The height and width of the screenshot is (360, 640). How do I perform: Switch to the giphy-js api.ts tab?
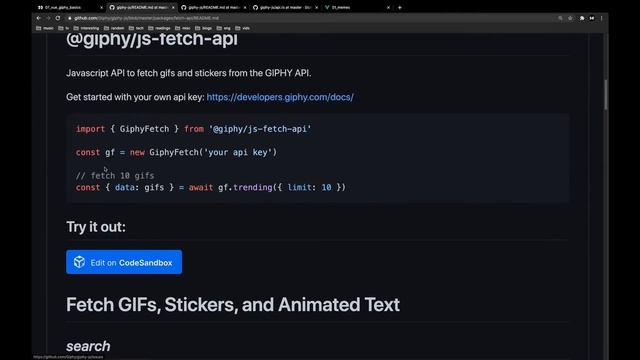pyautogui.click(x=285, y=7)
